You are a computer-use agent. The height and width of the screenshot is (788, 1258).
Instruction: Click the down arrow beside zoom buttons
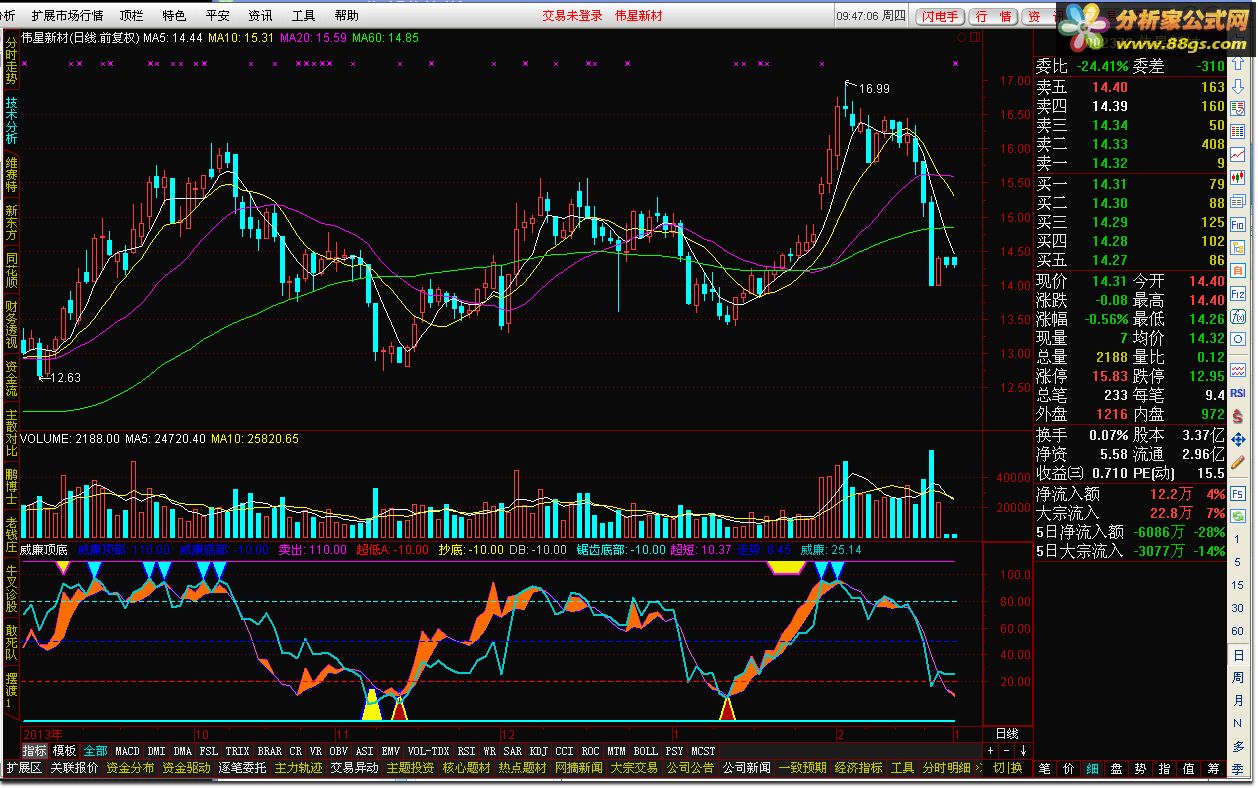tap(1023, 750)
